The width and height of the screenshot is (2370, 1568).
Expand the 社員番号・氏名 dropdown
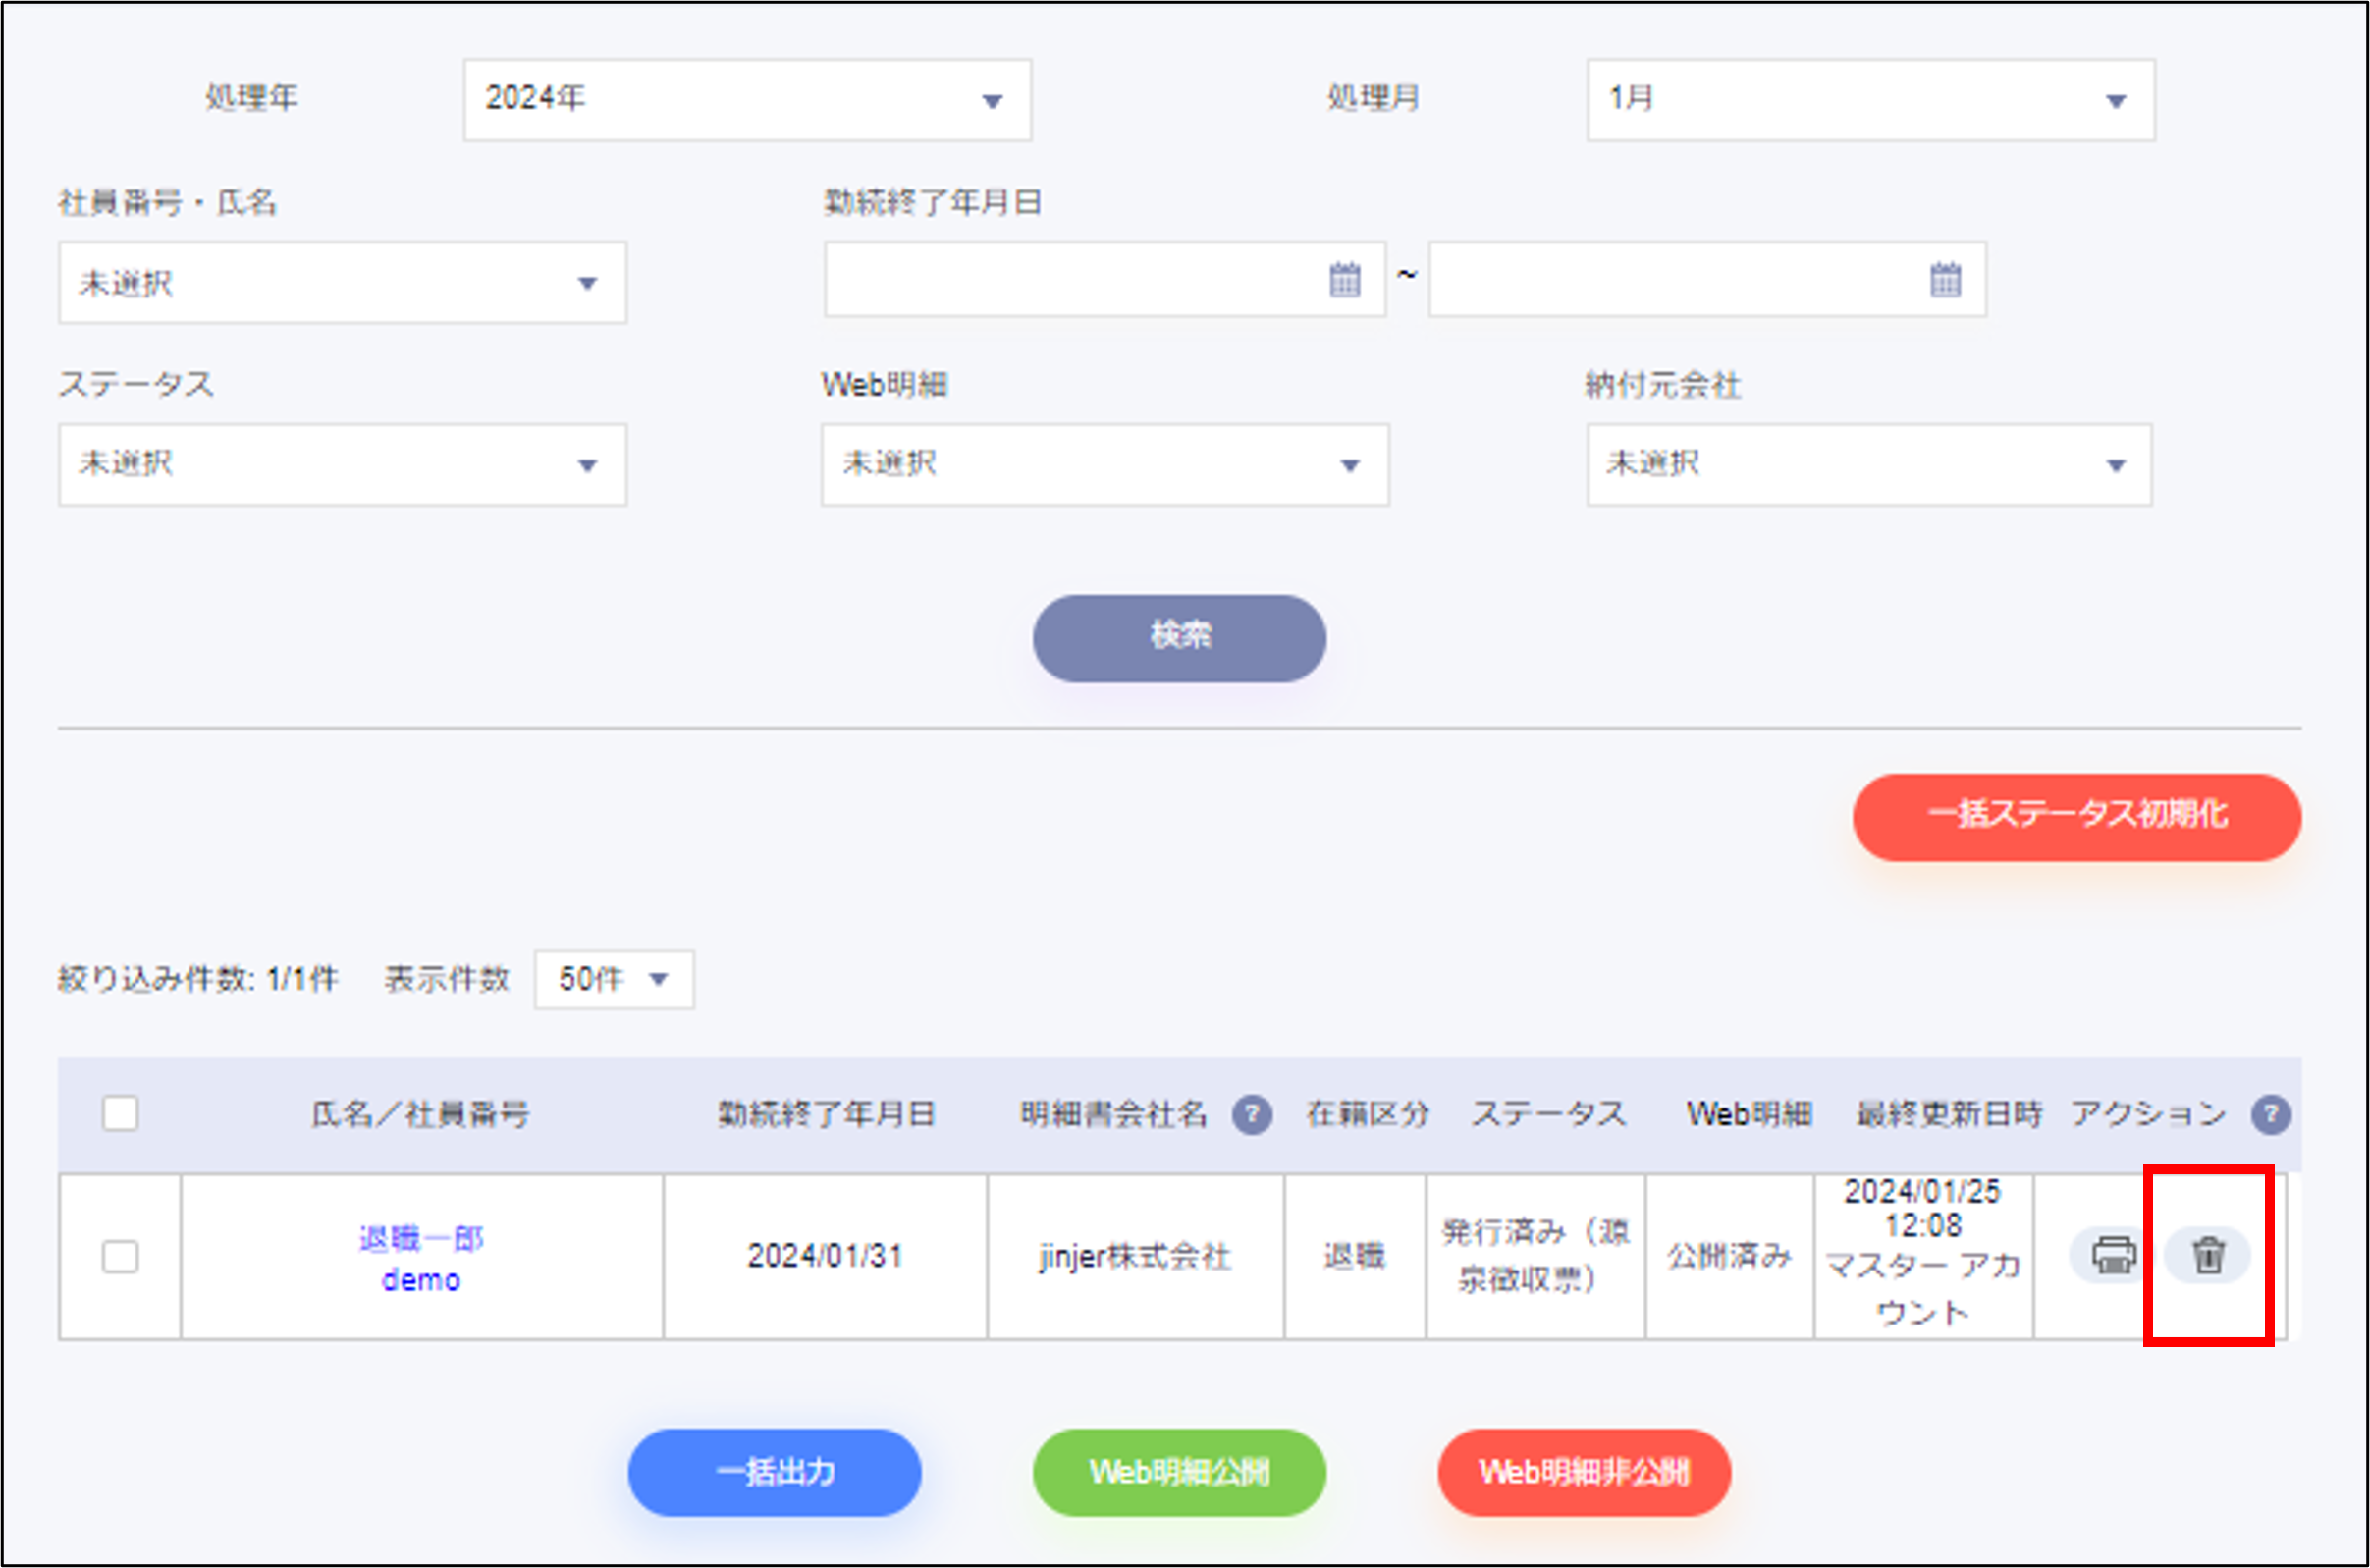pos(342,283)
